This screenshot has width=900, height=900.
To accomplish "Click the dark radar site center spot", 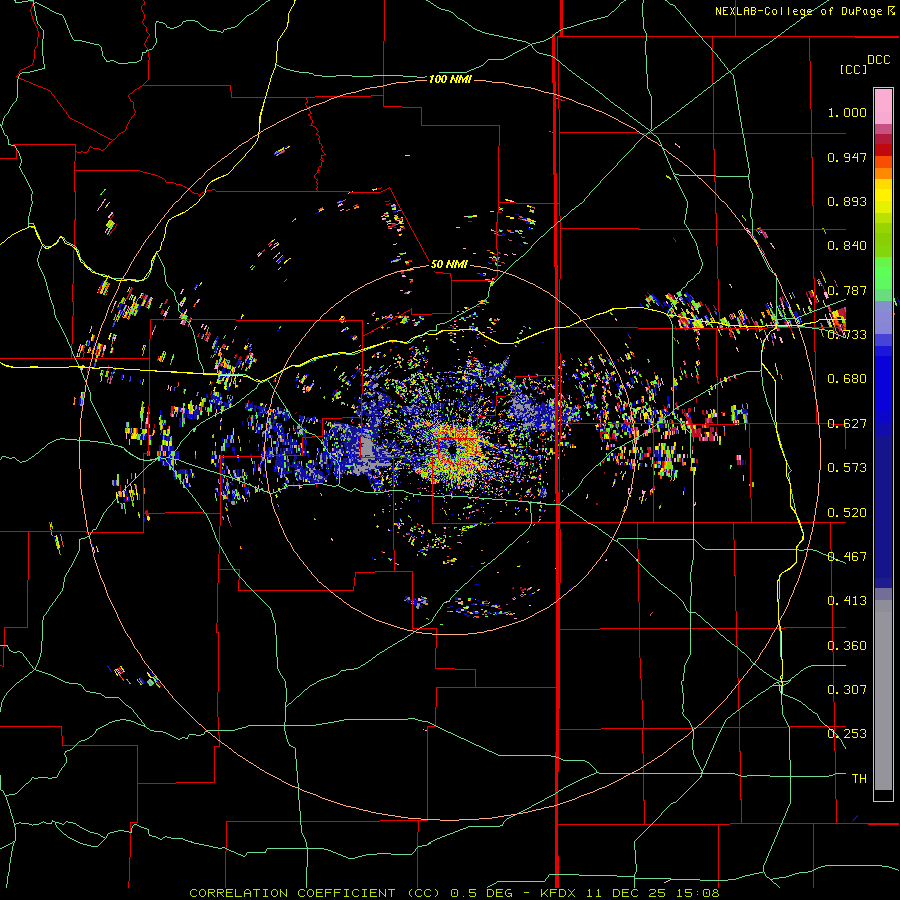I will tap(452, 450).
